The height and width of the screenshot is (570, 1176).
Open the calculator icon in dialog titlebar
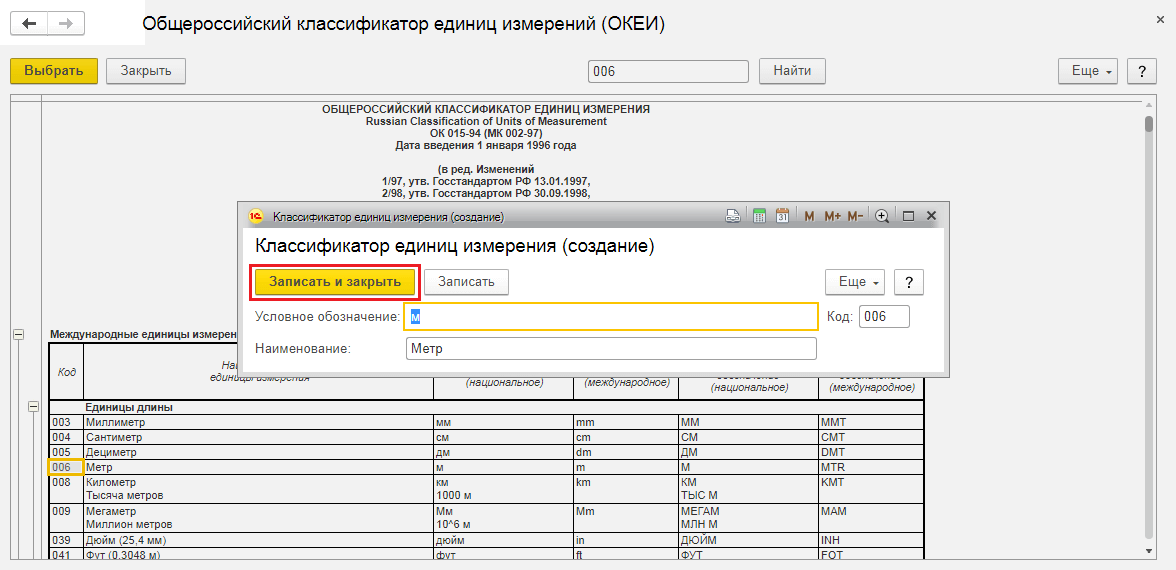758,216
